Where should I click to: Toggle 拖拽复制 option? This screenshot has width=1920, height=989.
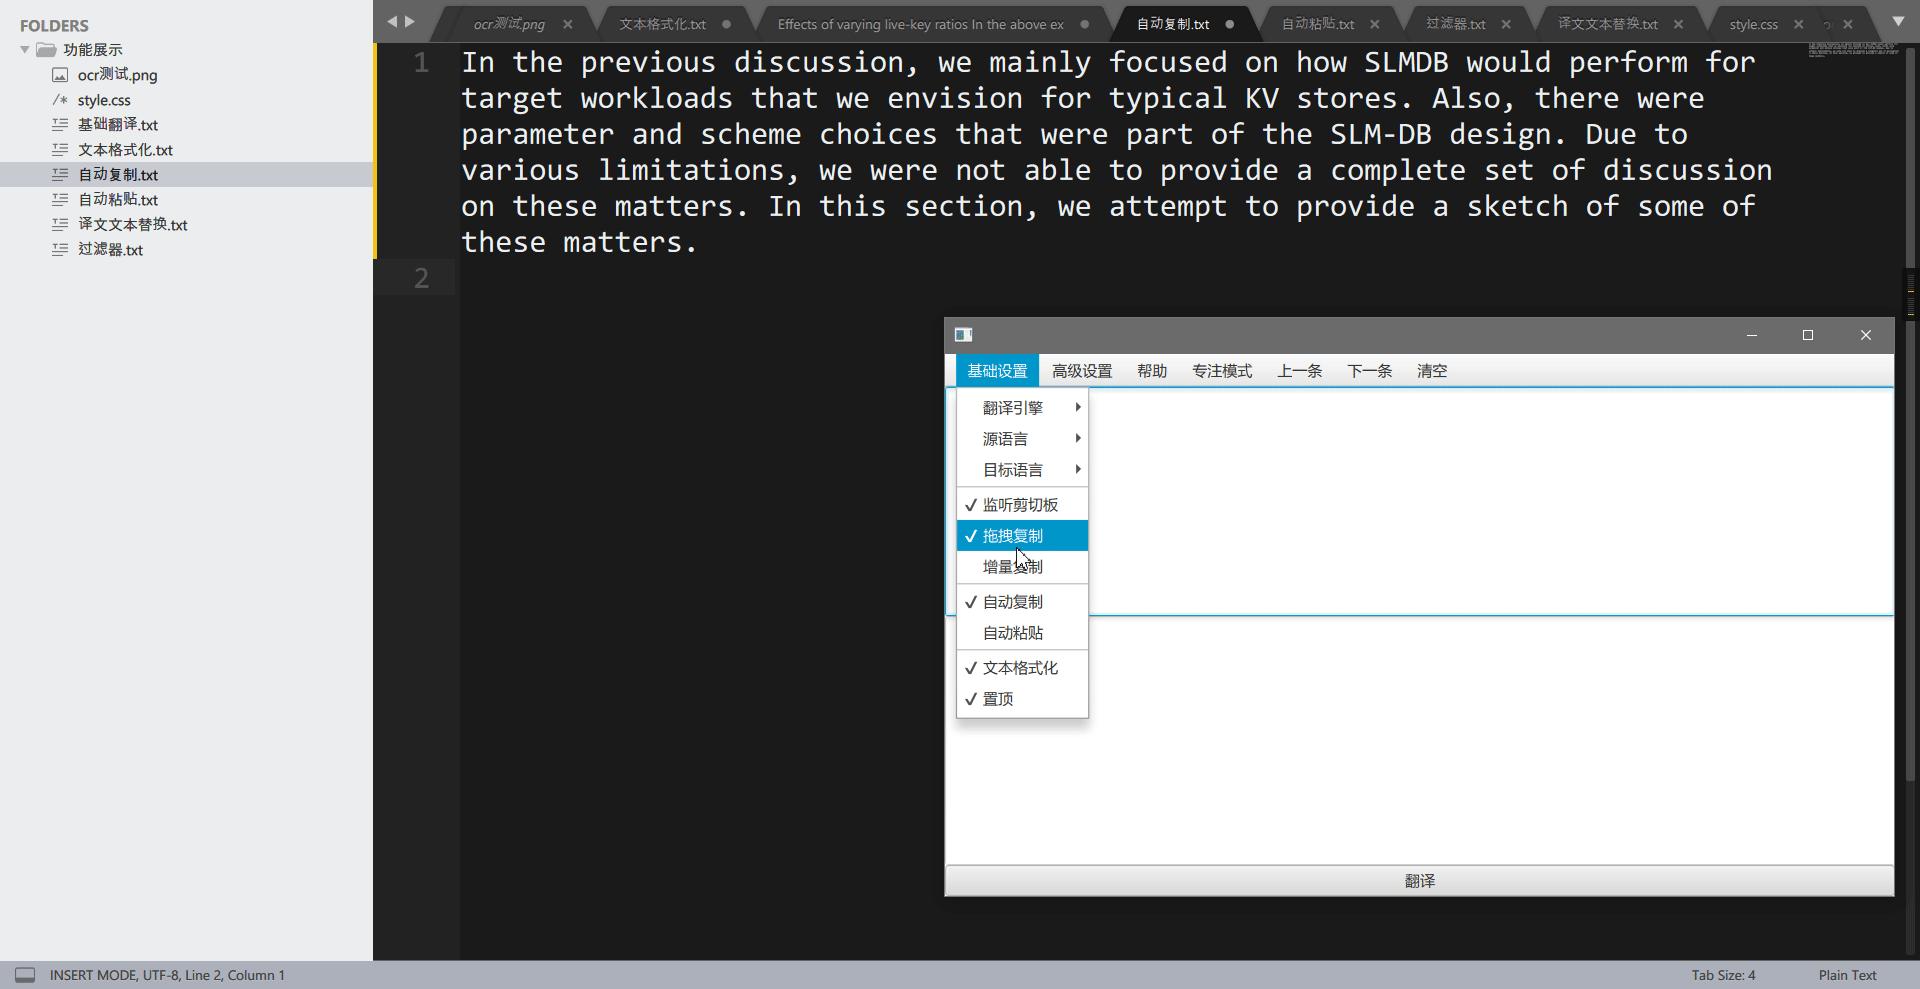click(x=1022, y=536)
